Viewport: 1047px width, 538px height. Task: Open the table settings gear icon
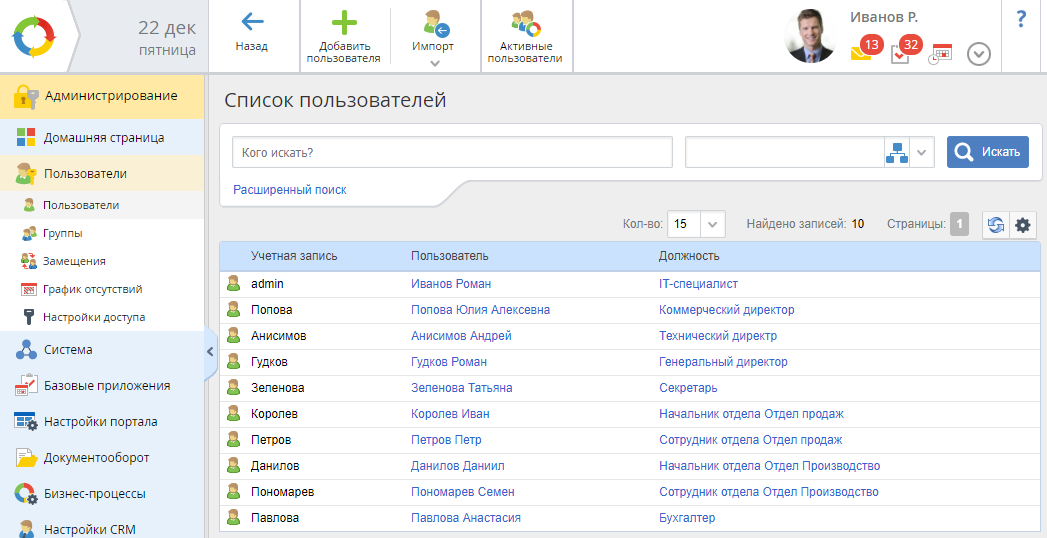point(1022,225)
